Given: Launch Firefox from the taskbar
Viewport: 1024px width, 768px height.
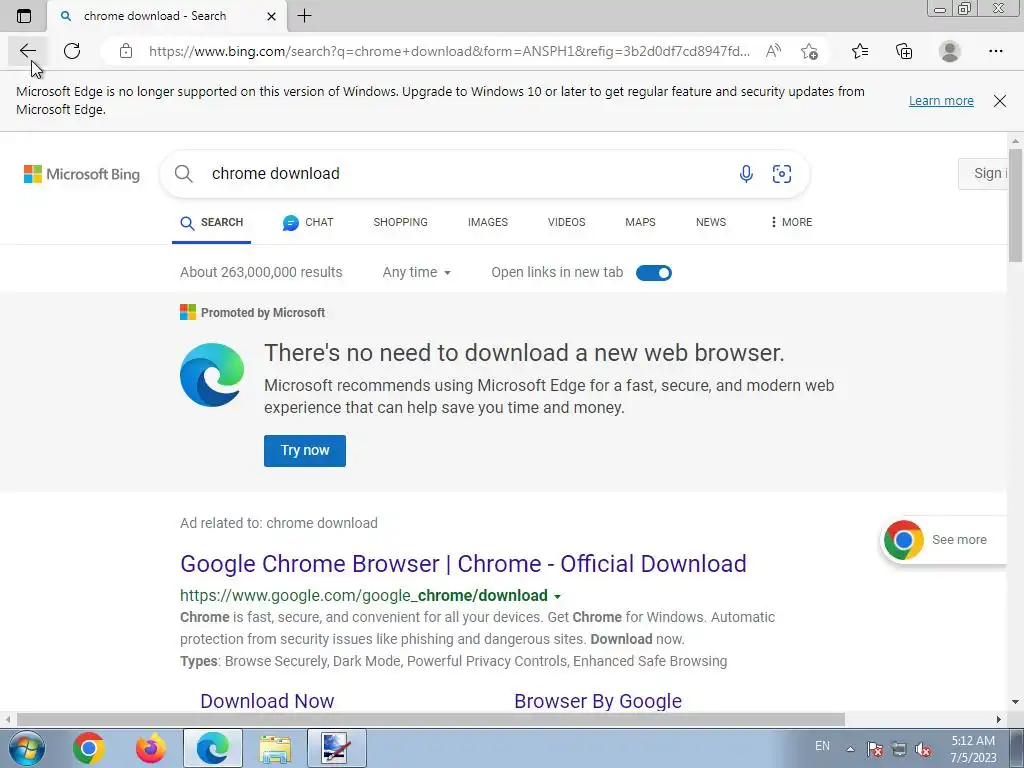Looking at the screenshot, I should point(150,748).
